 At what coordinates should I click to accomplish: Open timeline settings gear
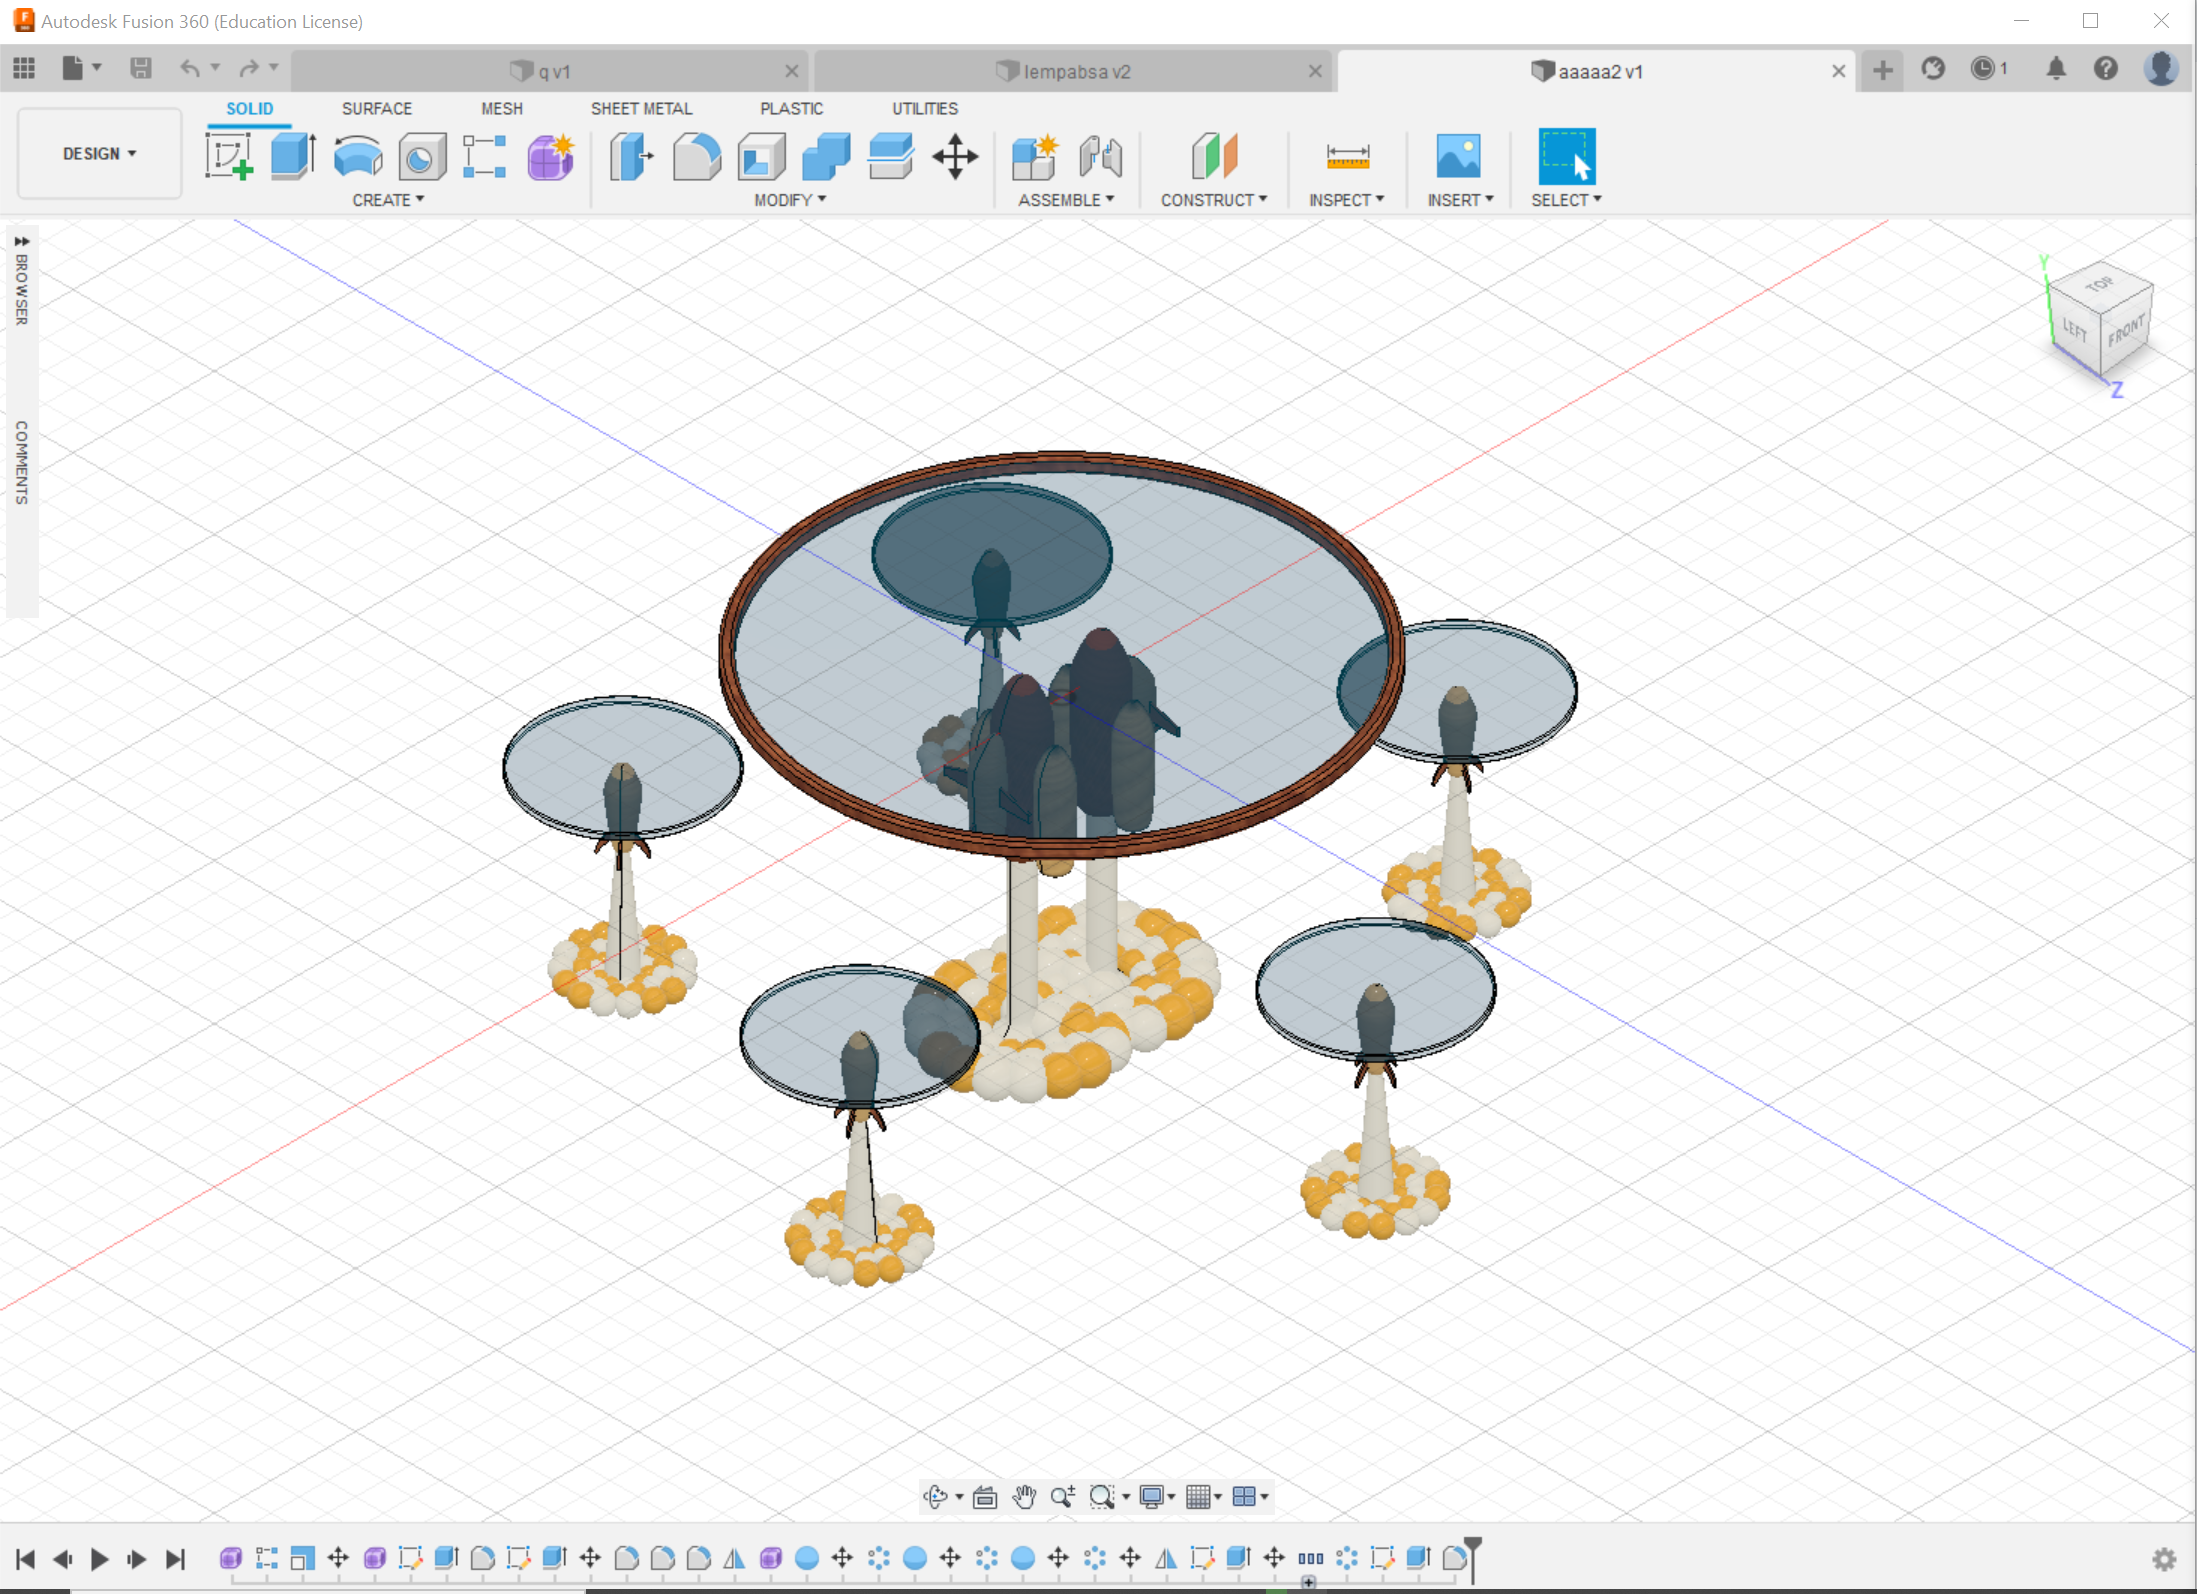2164,1559
